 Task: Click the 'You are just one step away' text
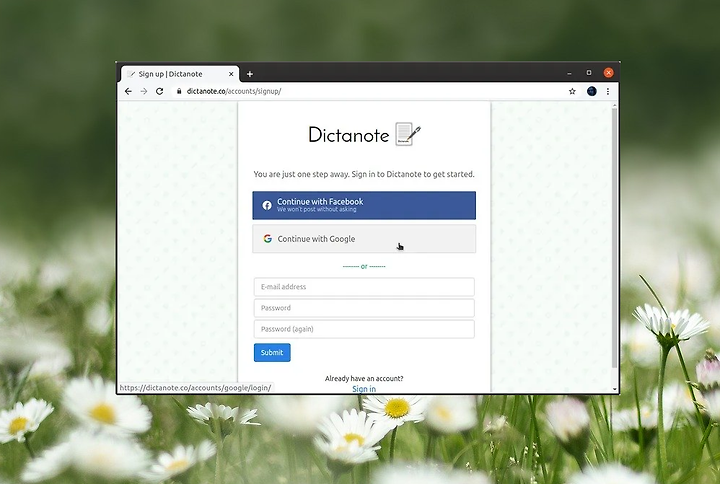tap(364, 174)
